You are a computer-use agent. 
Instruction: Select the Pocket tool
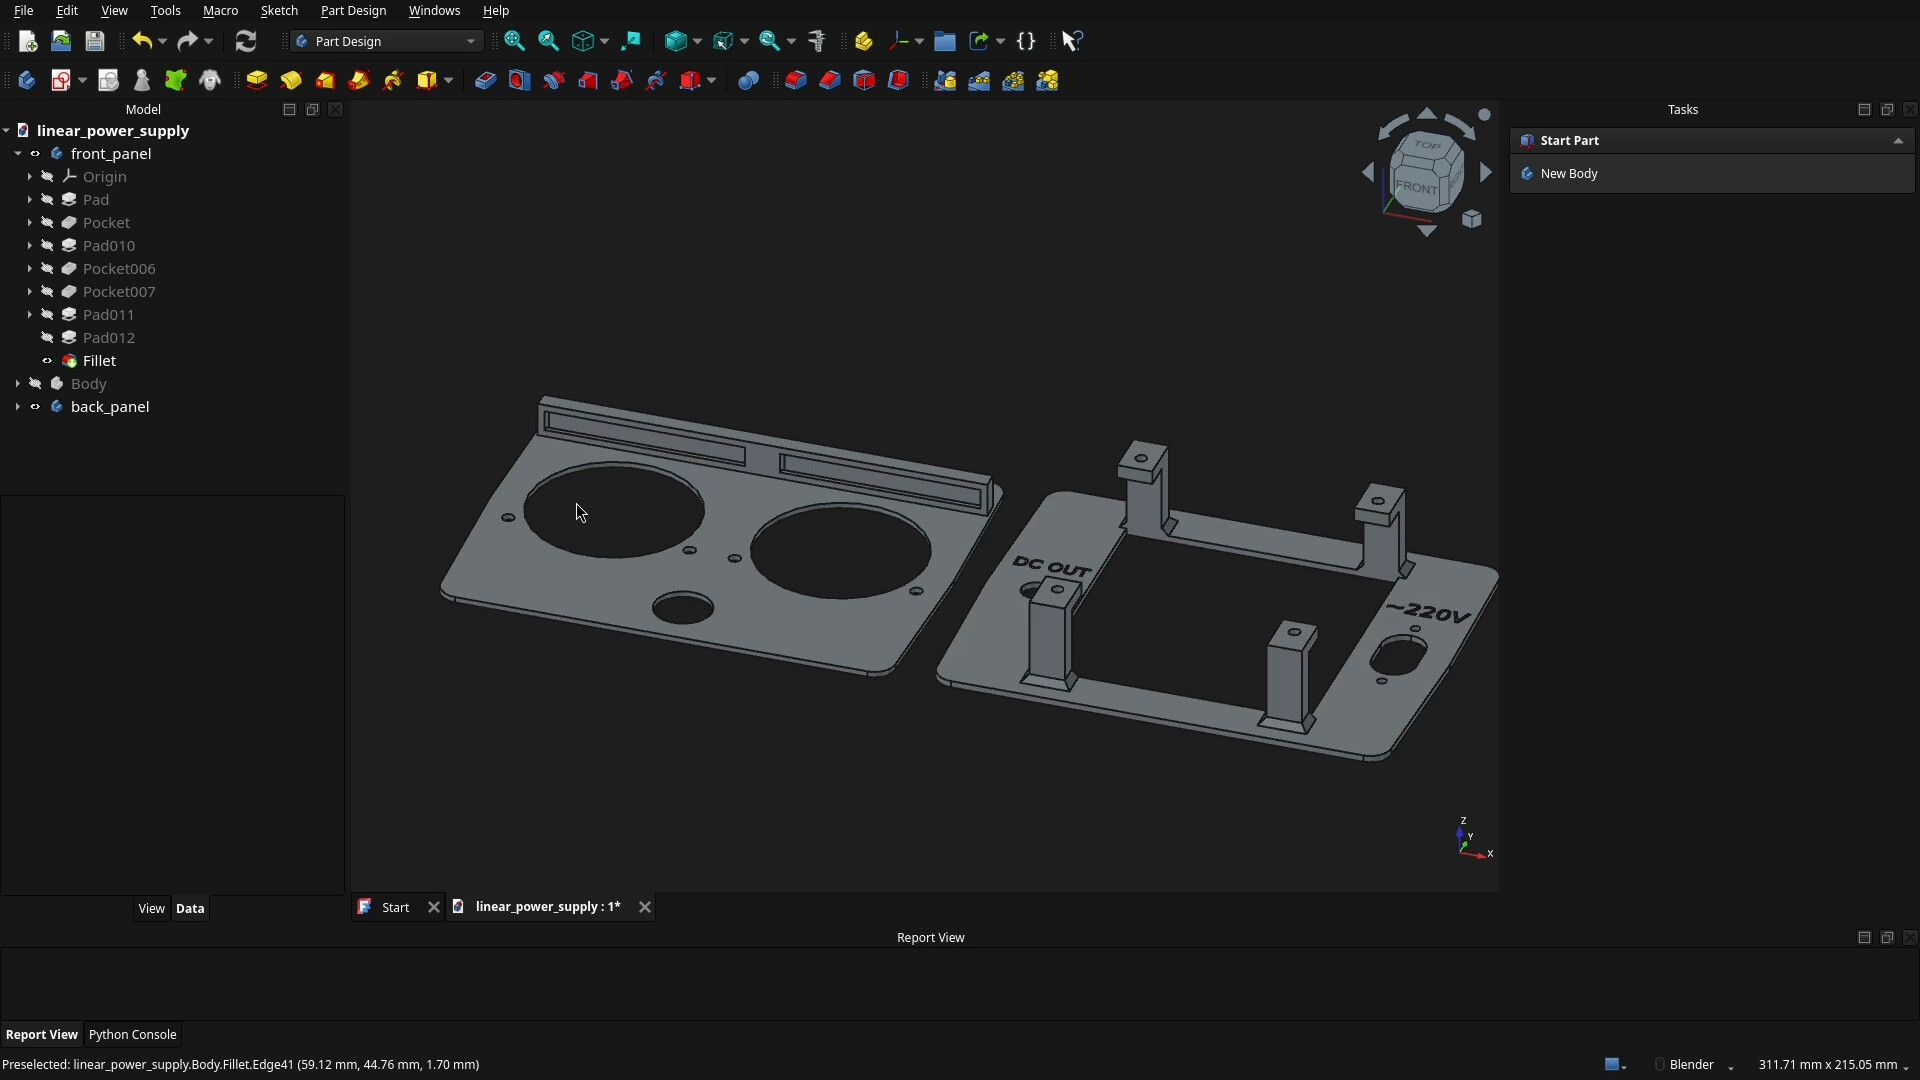pos(485,81)
